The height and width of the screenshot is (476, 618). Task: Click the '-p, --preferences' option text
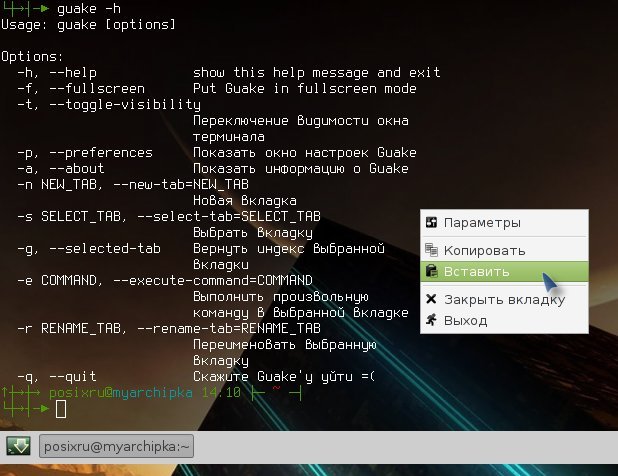tap(85, 153)
